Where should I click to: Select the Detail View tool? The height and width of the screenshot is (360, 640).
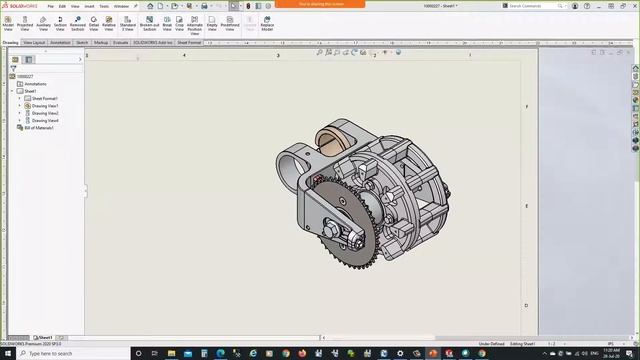click(x=94, y=24)
